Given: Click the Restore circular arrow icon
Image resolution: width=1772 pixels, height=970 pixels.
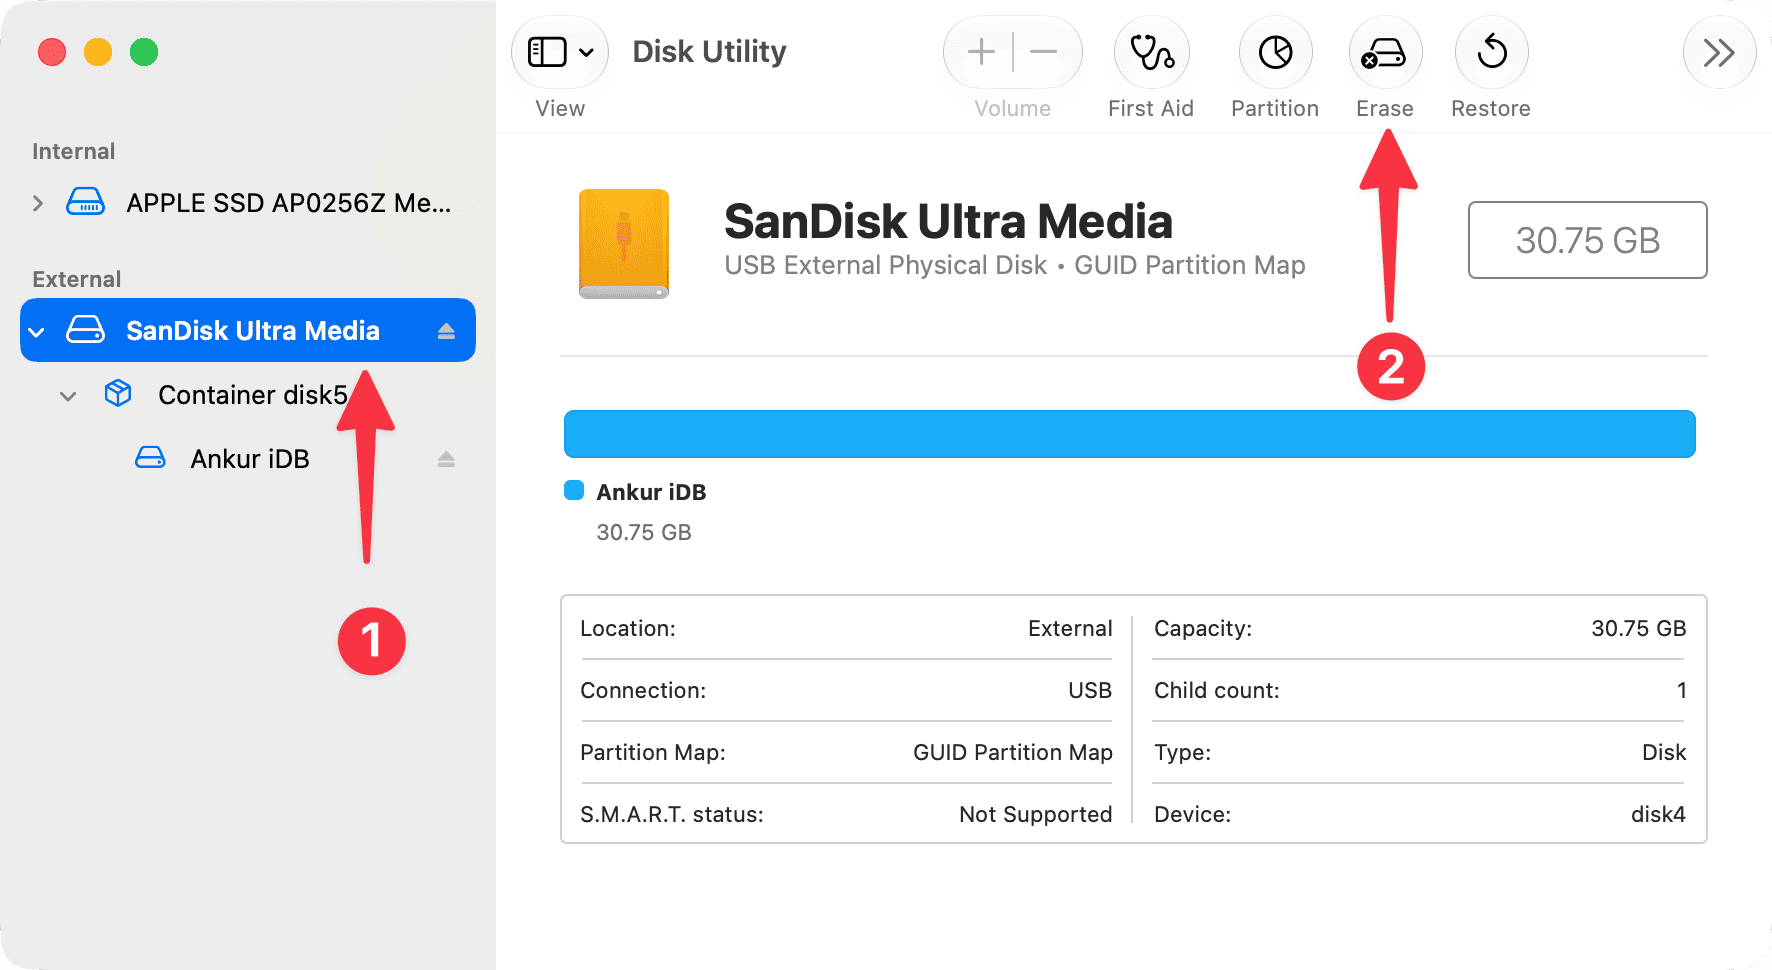Looking at the screenshot, I should coord(1491,52).
